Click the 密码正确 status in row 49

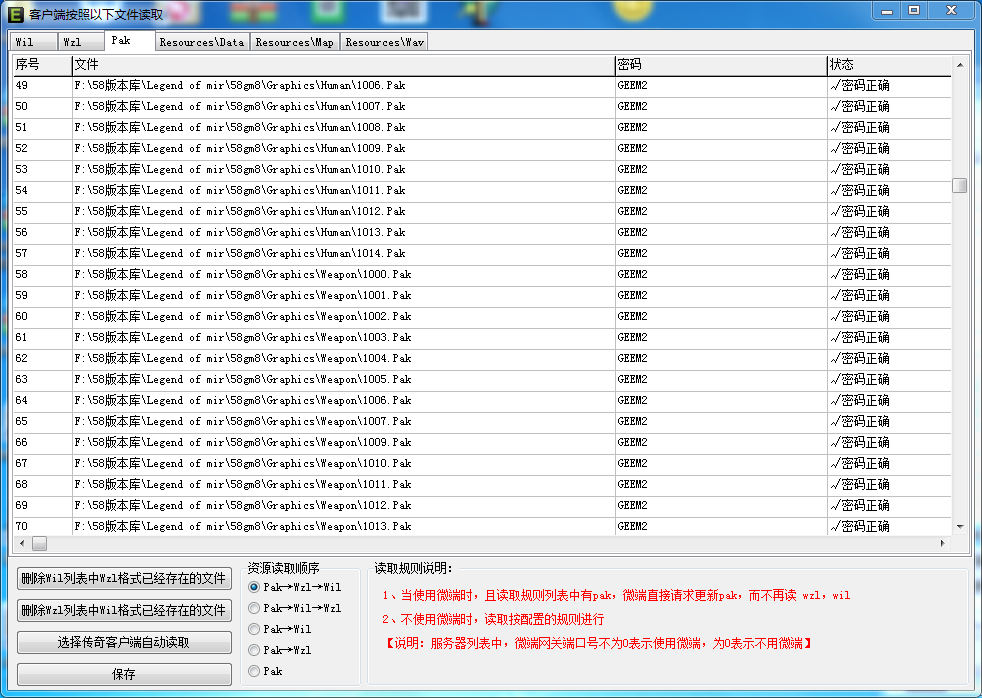(861, 86)
